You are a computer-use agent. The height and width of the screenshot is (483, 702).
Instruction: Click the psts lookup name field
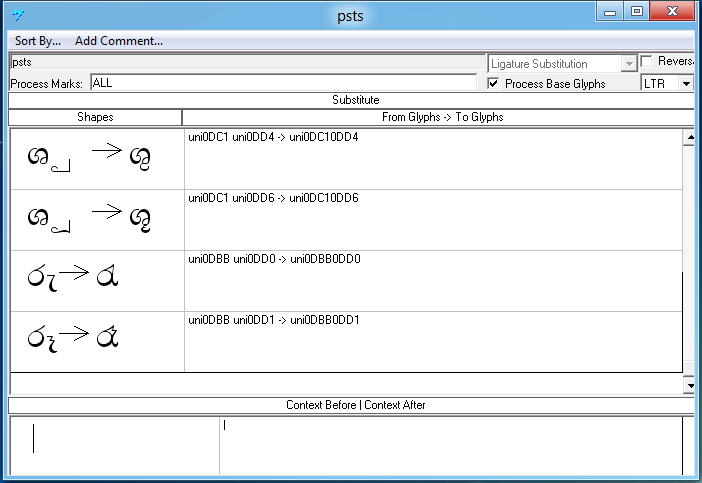coord(248,62)
